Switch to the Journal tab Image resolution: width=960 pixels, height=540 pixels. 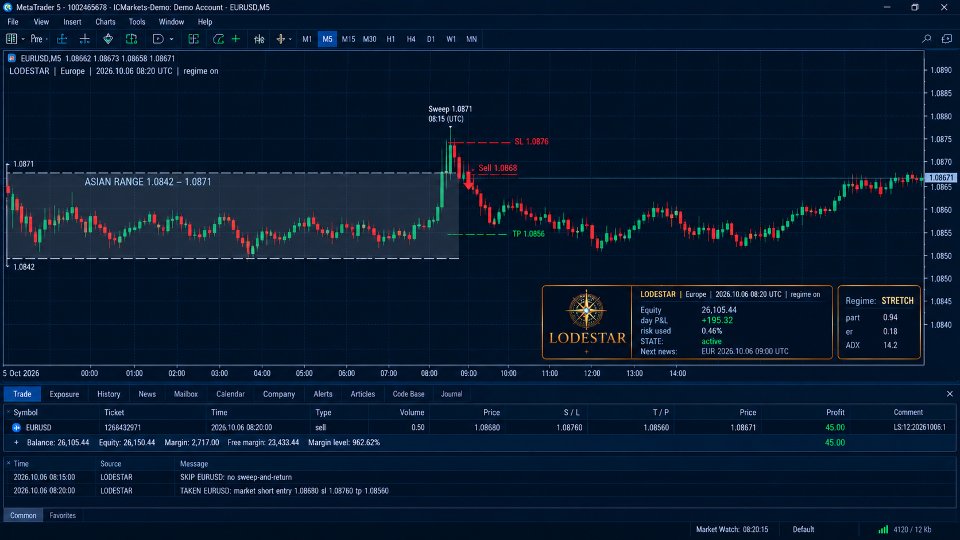click(451, 394)
